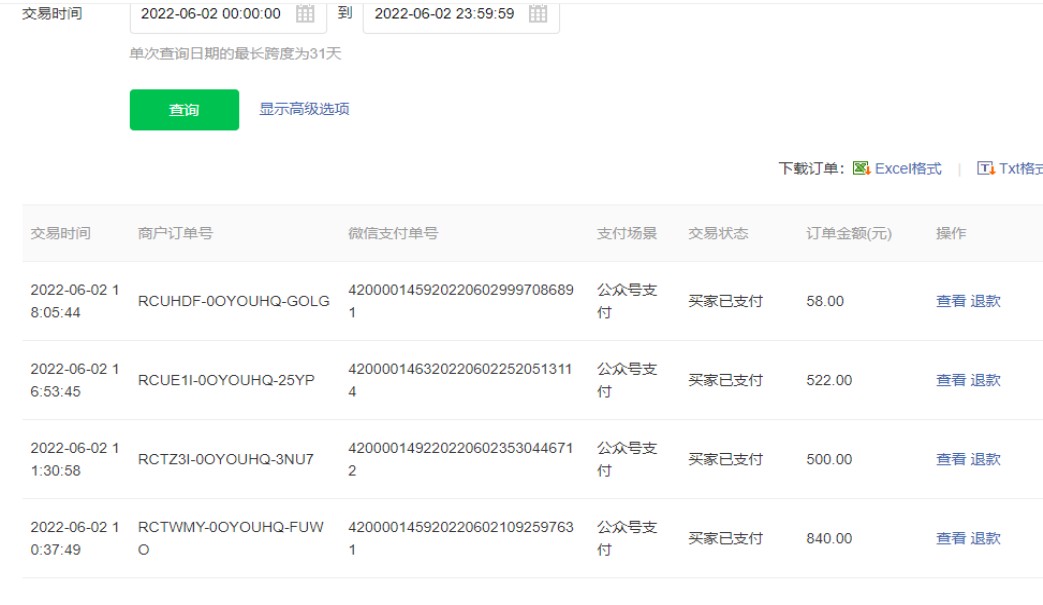View details of the 840.00 order

pos(950,538)
